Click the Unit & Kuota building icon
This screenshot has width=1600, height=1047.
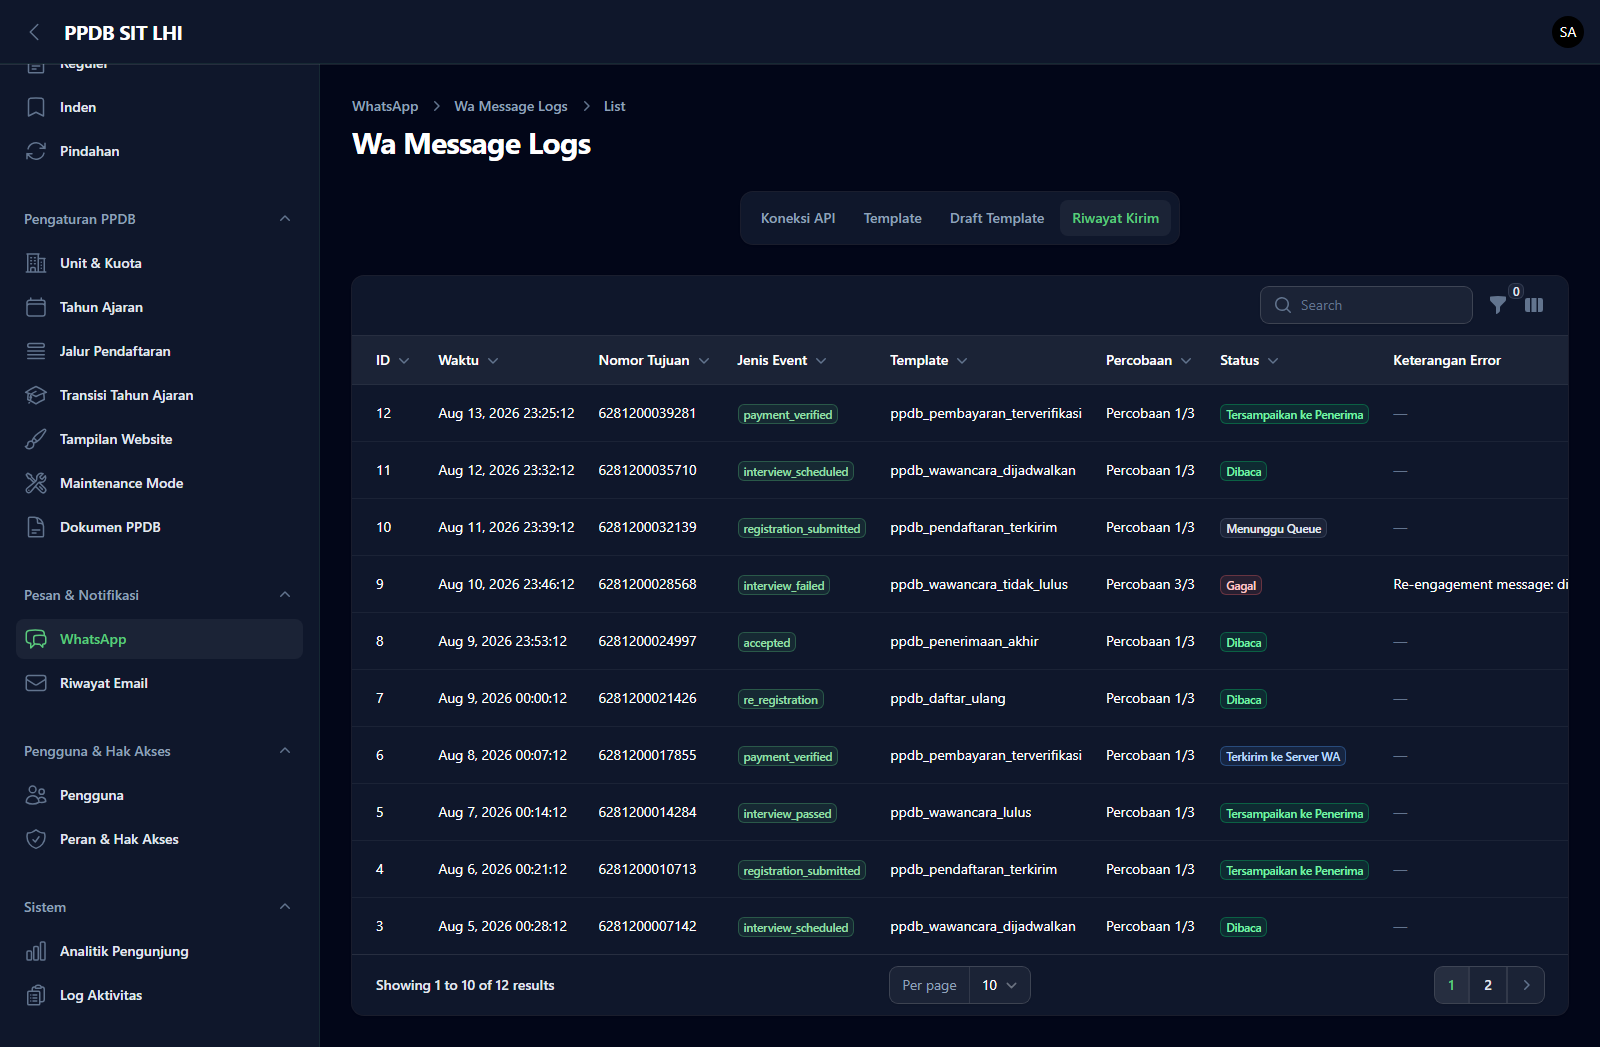click(36, 263)
